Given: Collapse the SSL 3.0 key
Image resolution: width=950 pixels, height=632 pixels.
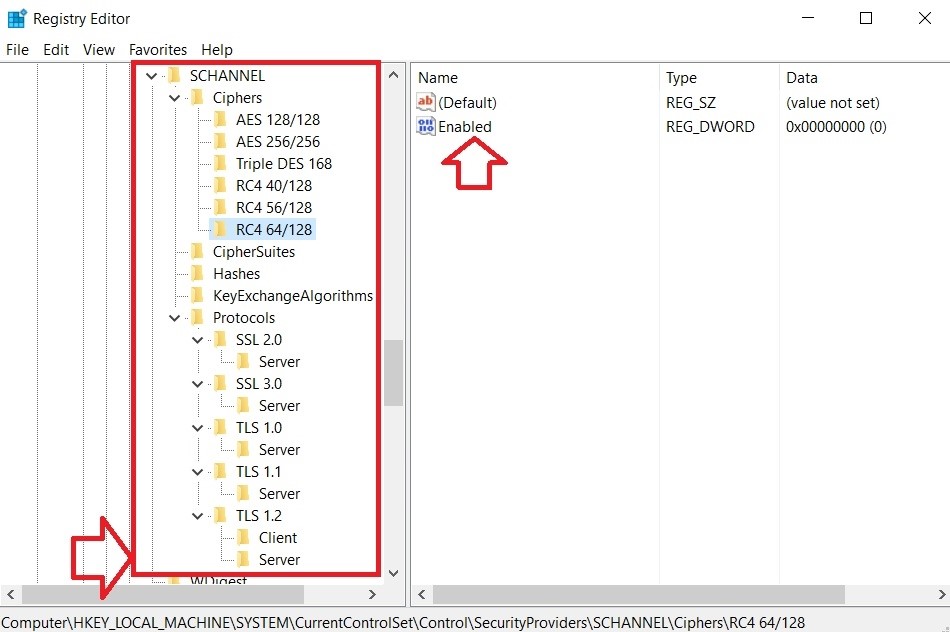Looking at the screenshot, I should [198, 384].
